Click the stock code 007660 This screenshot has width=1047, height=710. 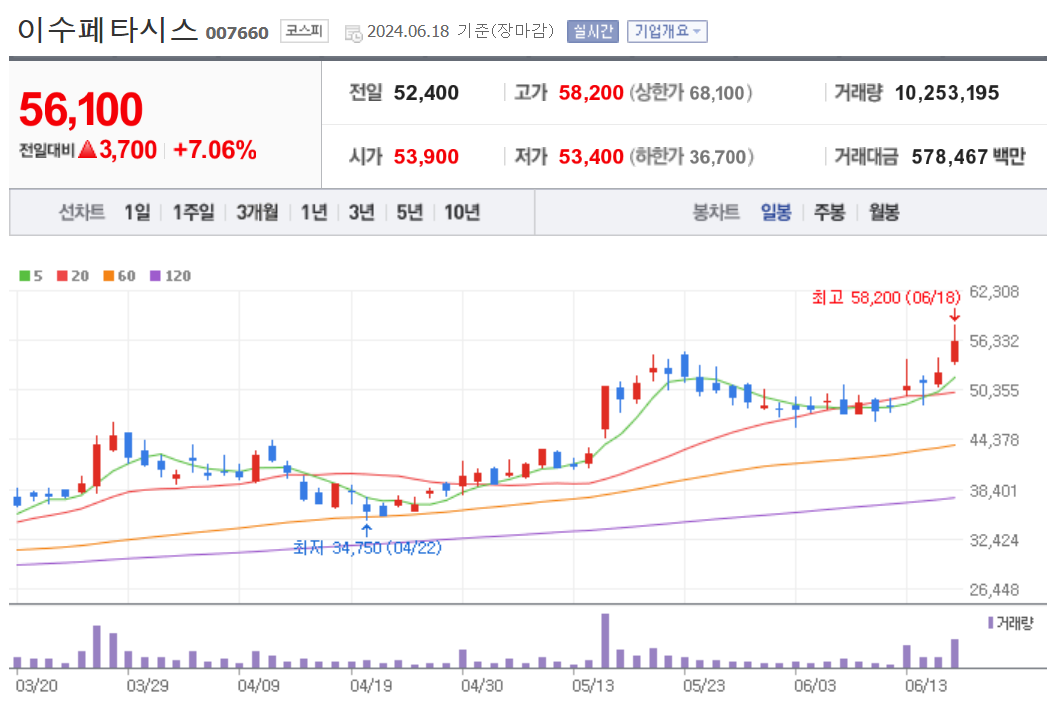(x=237, y=33)
